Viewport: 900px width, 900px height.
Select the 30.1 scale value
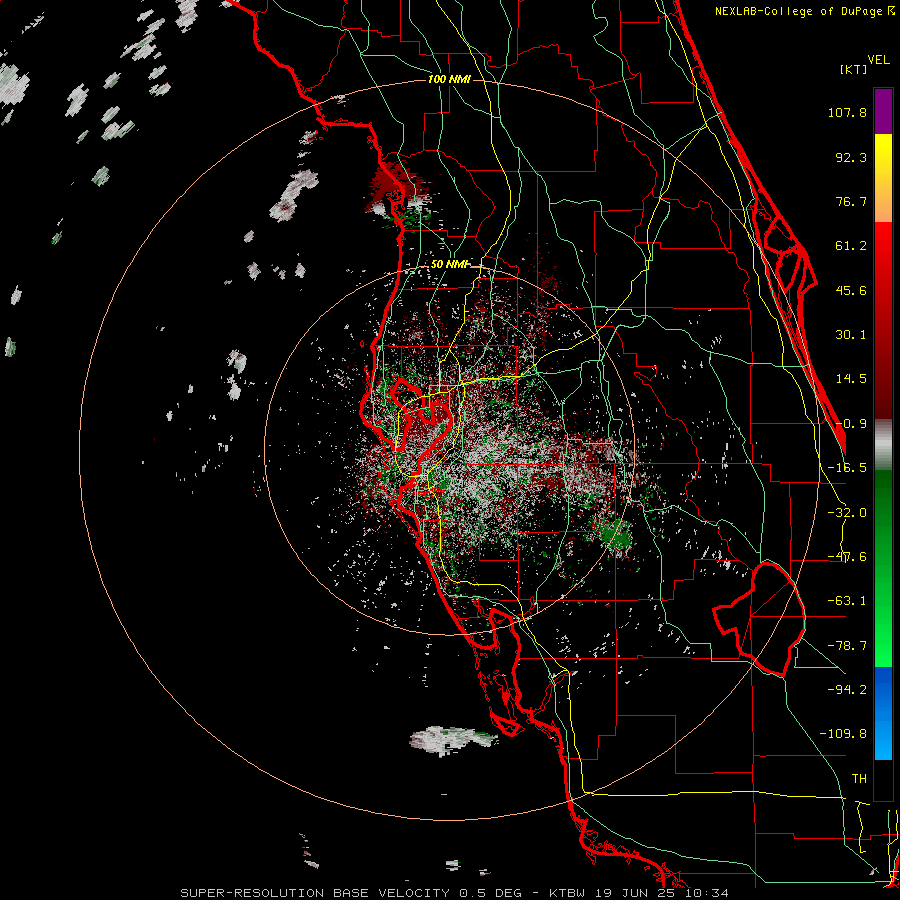[851, 334]
